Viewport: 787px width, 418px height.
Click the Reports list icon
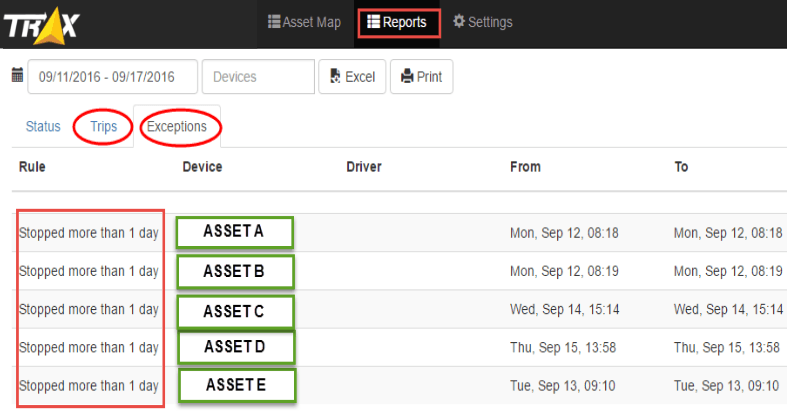coord(373,21)
